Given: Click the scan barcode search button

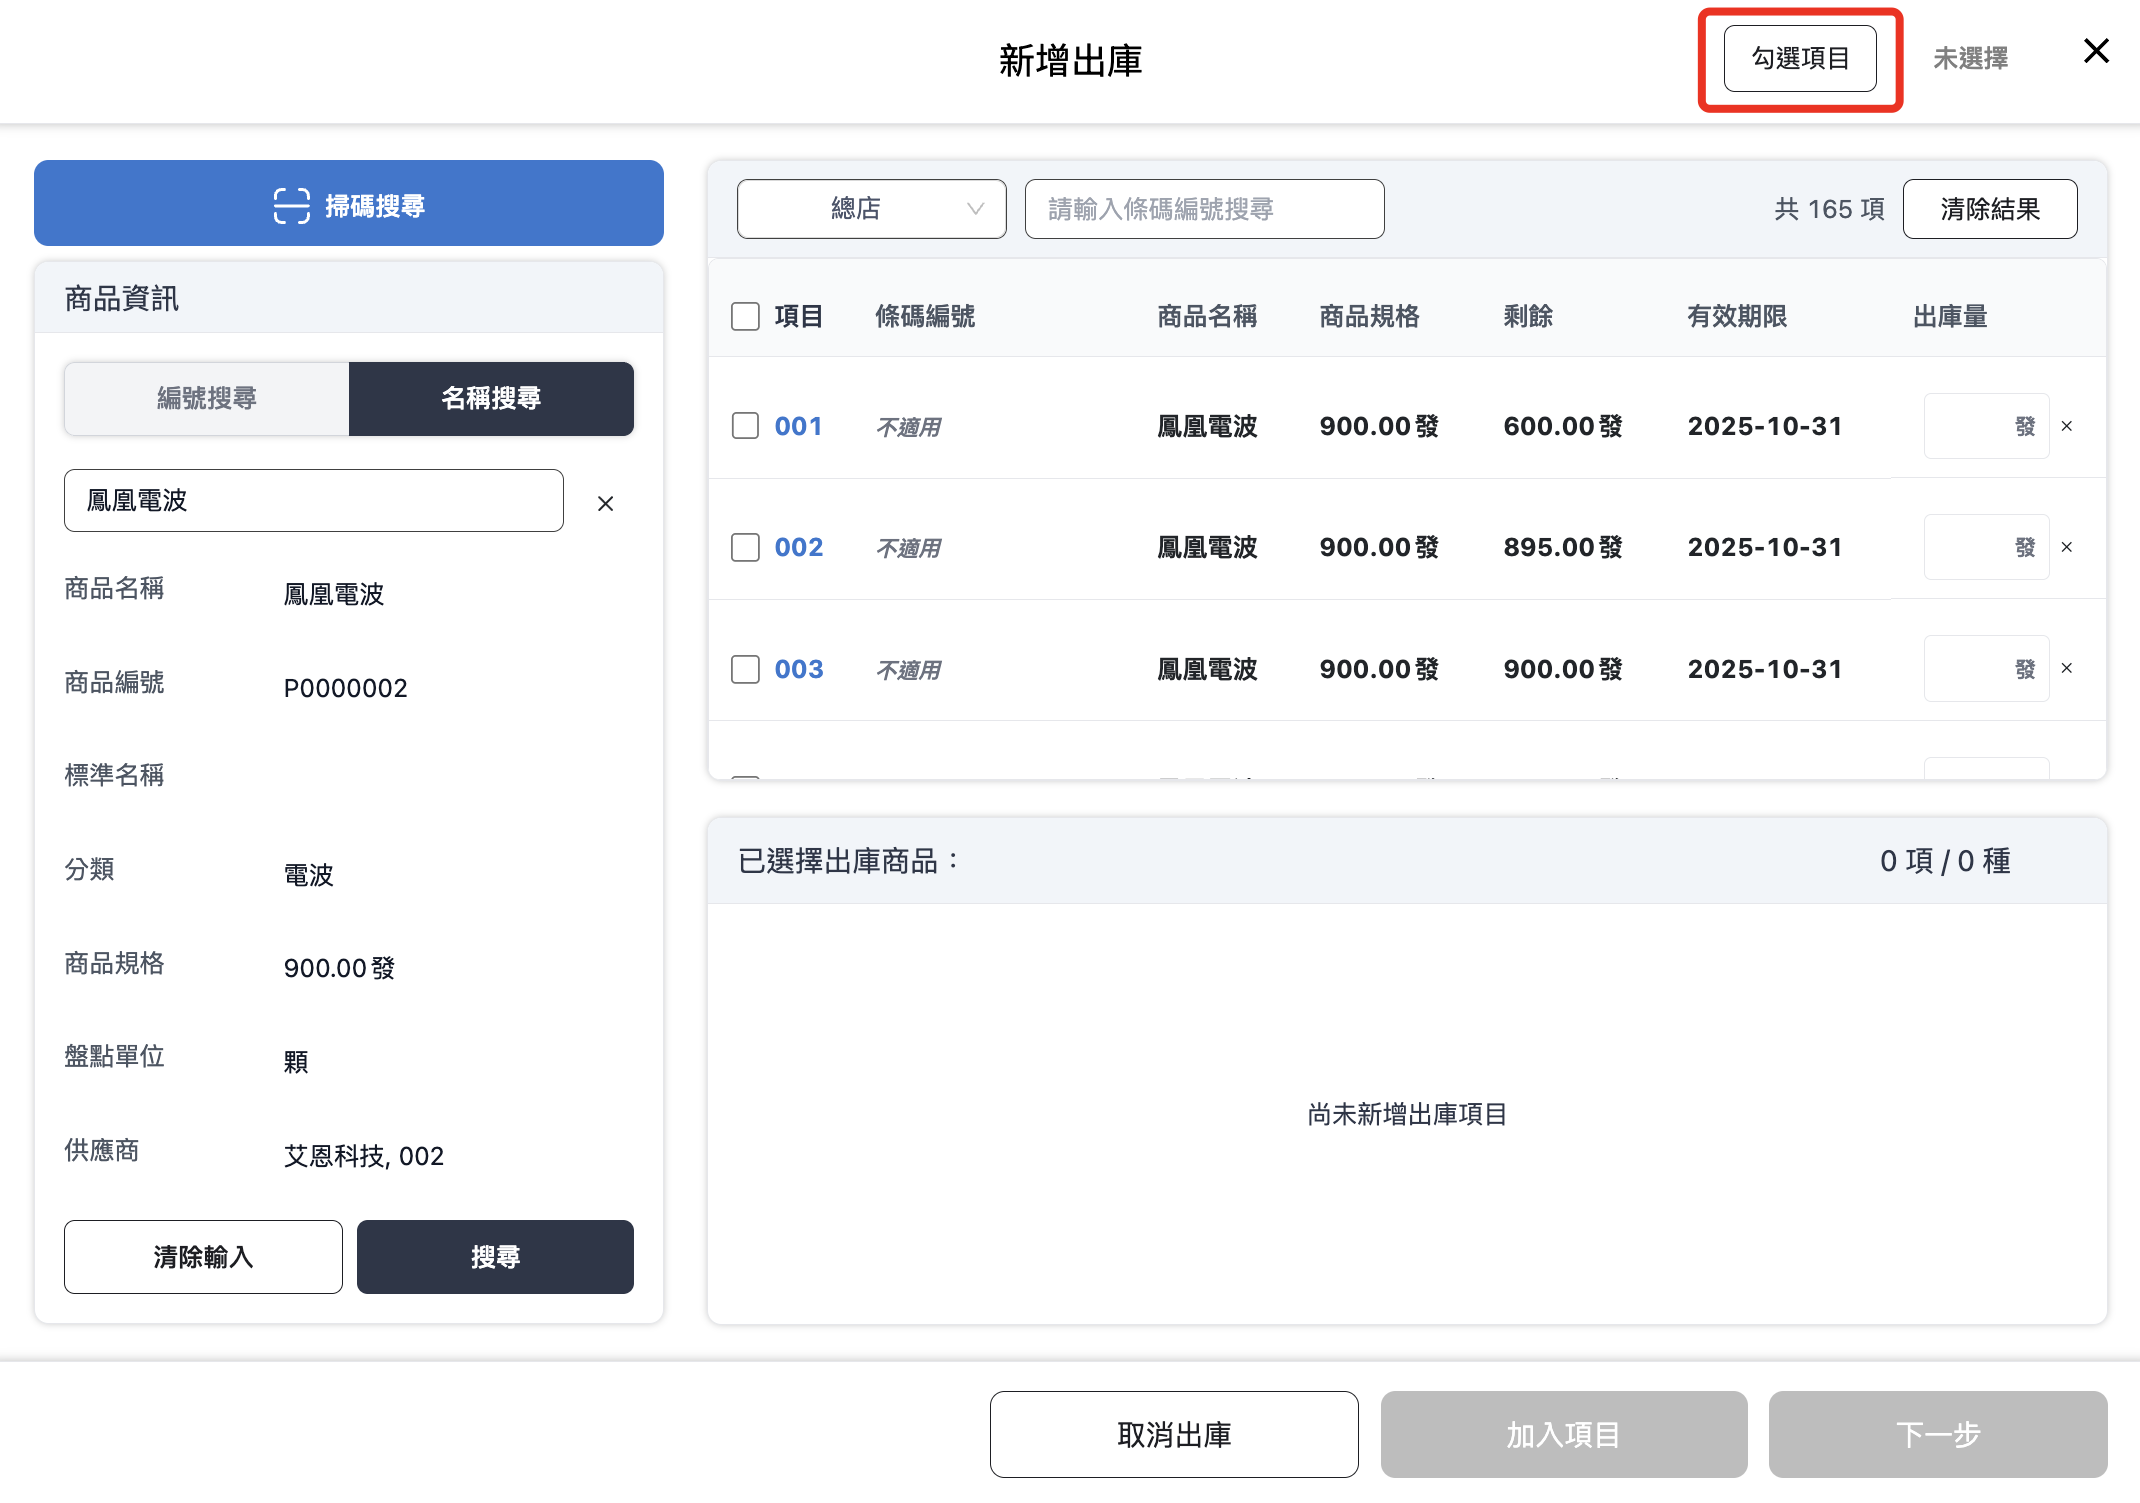Looking at the screenshot, I should [349, 204].
